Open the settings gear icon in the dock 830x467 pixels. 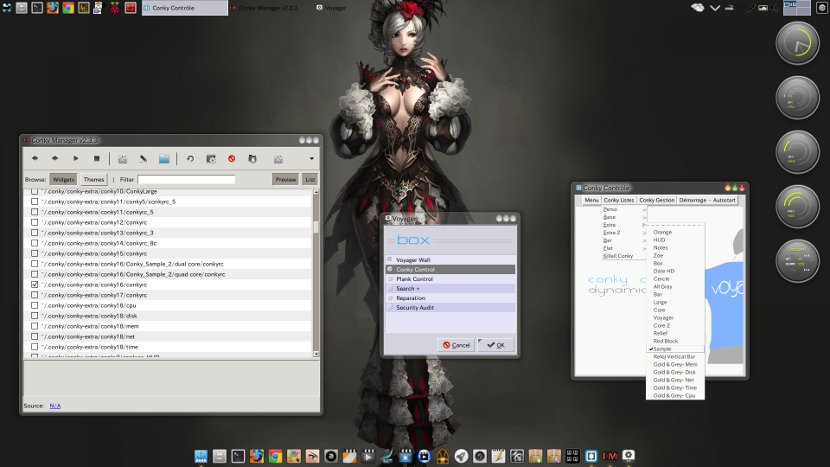(x=628, y=455)
